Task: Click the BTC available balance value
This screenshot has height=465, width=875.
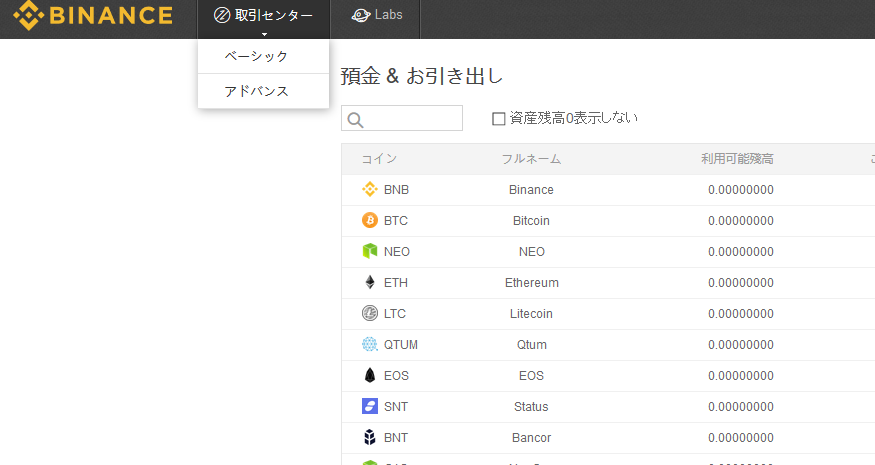Action: pos(741,221)
